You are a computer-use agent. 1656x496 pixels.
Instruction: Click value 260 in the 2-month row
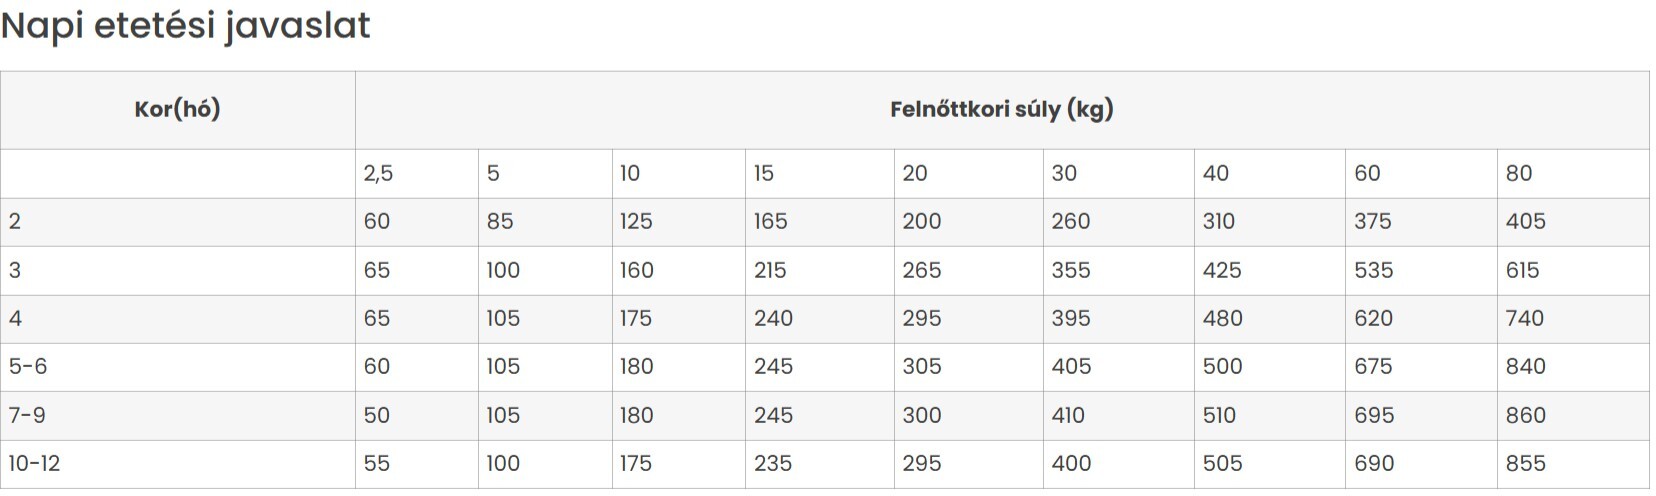tap(1070, 222)
